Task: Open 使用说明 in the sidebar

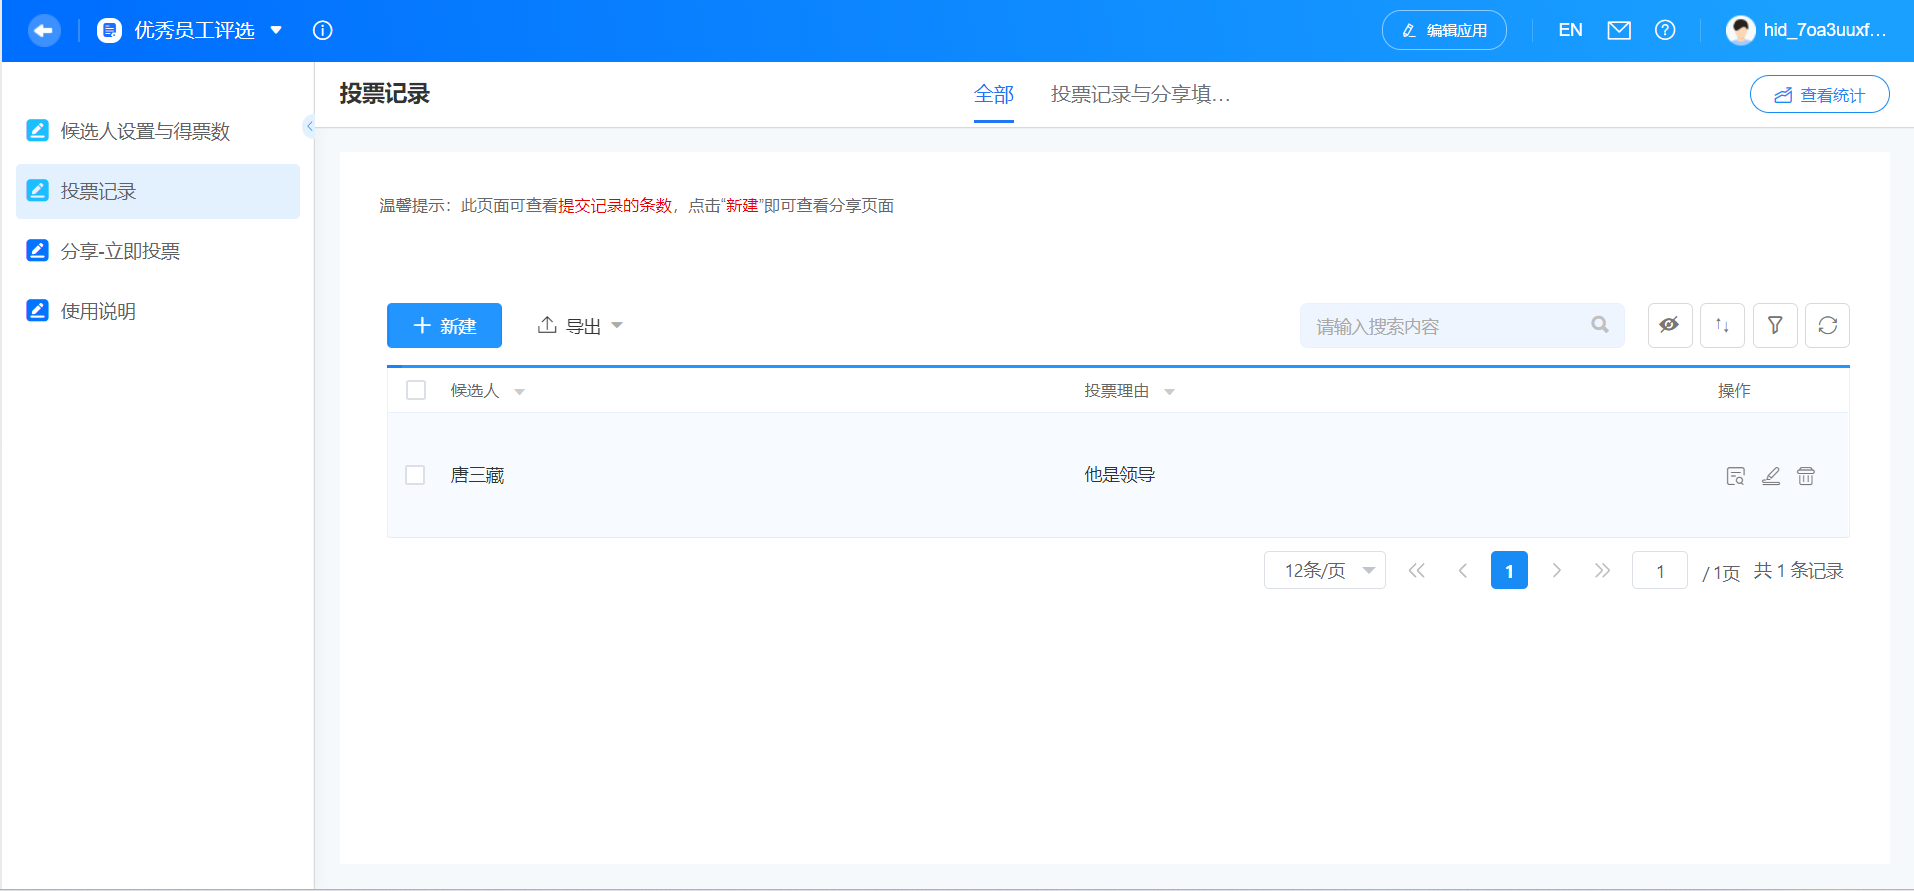Action: click(x=158, y=311)
